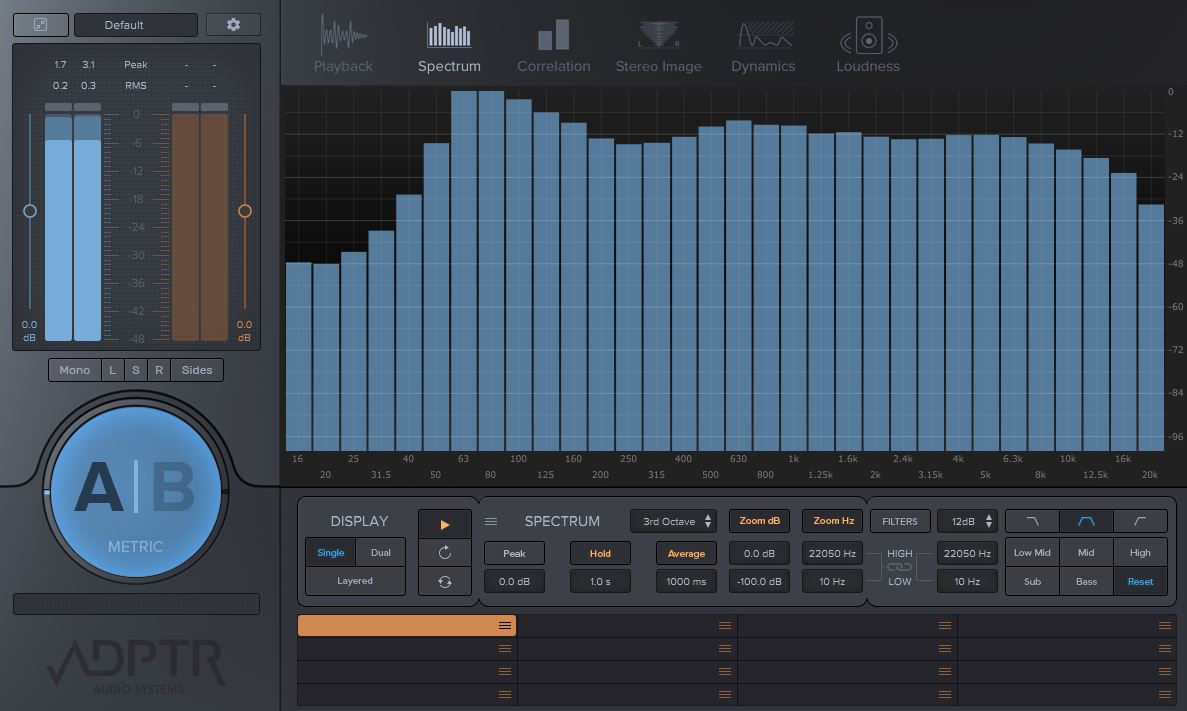Select the band-pass filter shape icon

(1085, 521)
